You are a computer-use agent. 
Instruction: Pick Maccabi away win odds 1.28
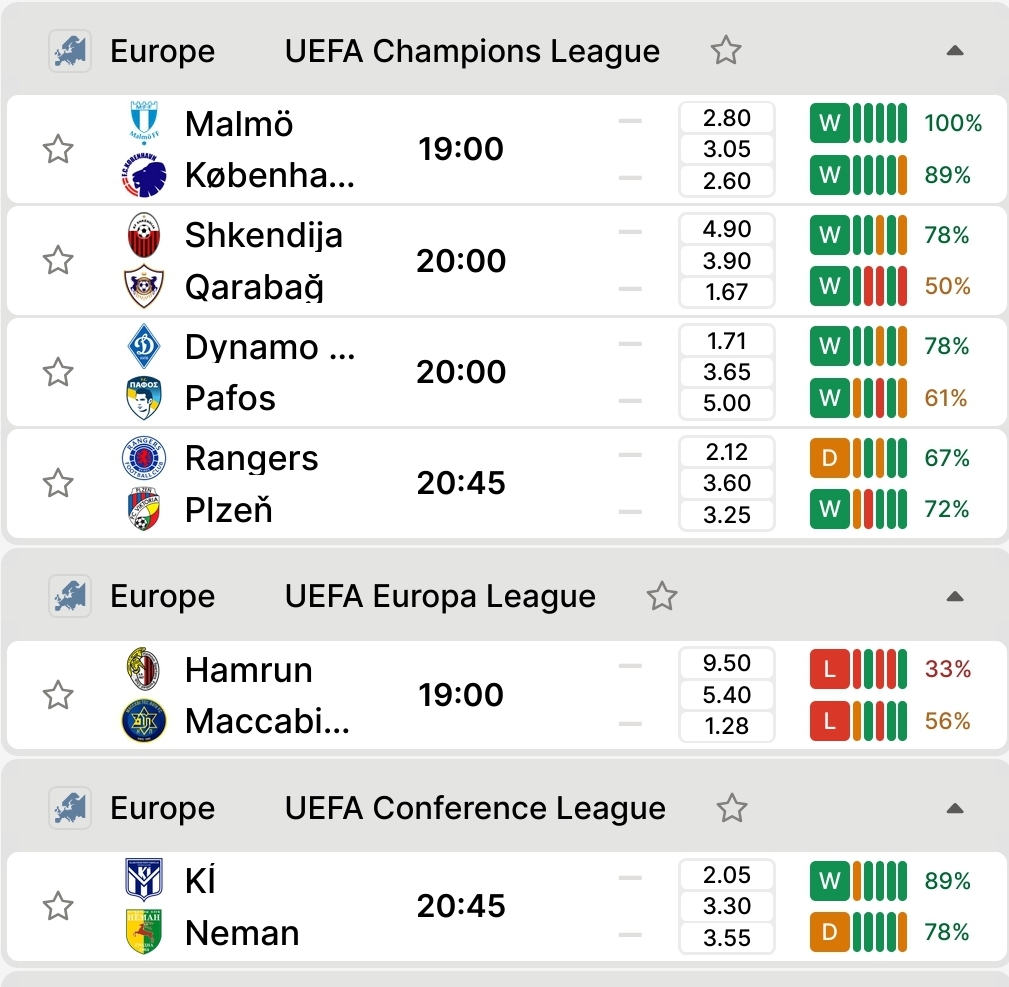727,726
